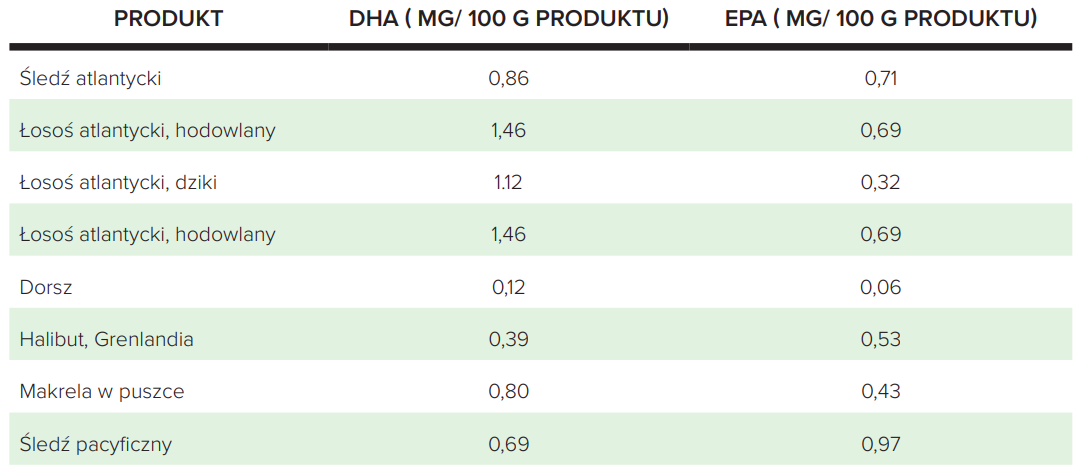The image size is (1077, 471).
Task: Click Halibut EPA value 0,53
Action: (x=880, y=339)
